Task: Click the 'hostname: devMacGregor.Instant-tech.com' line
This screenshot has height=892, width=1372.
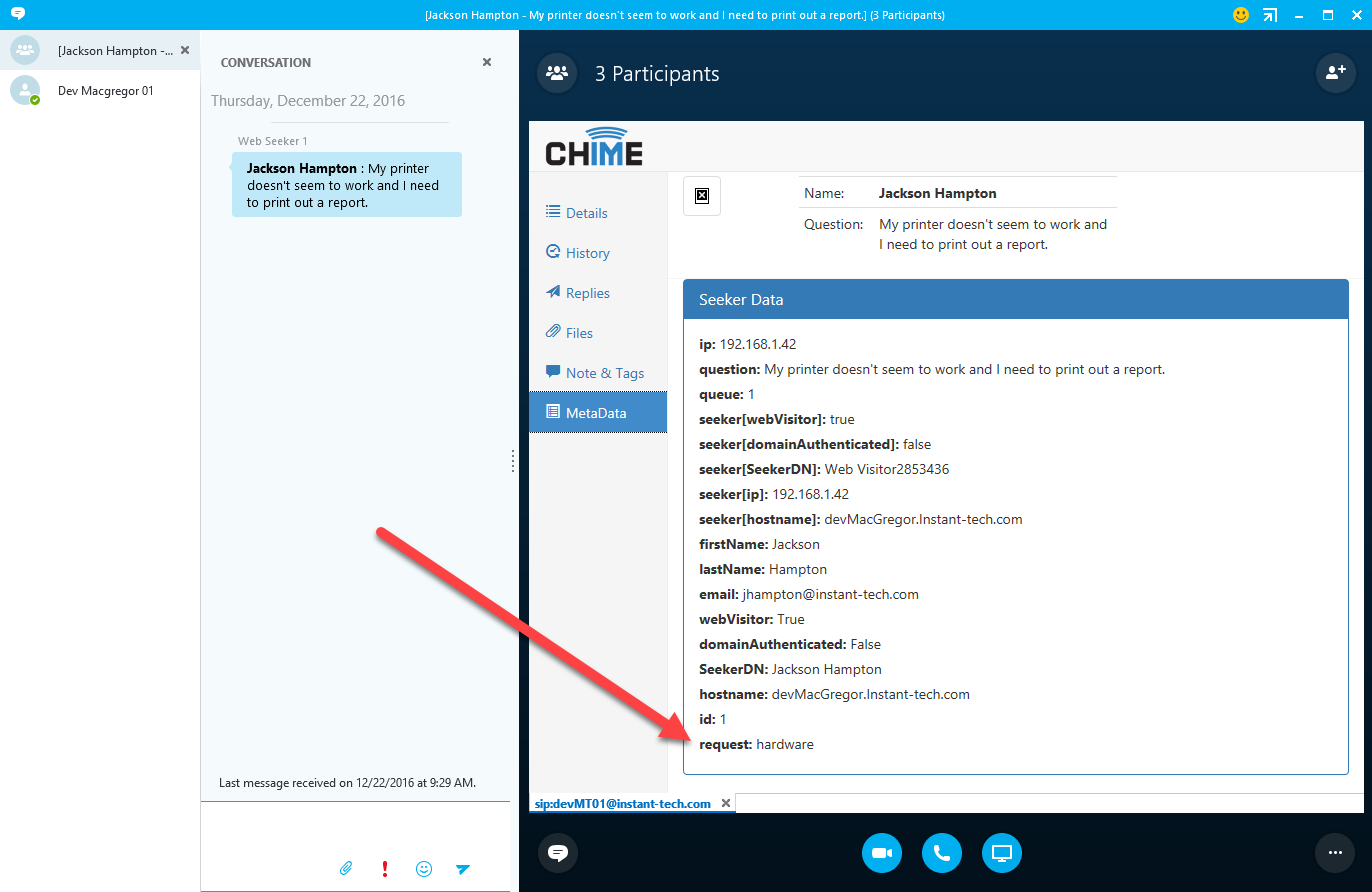Action: click(834, 694)
